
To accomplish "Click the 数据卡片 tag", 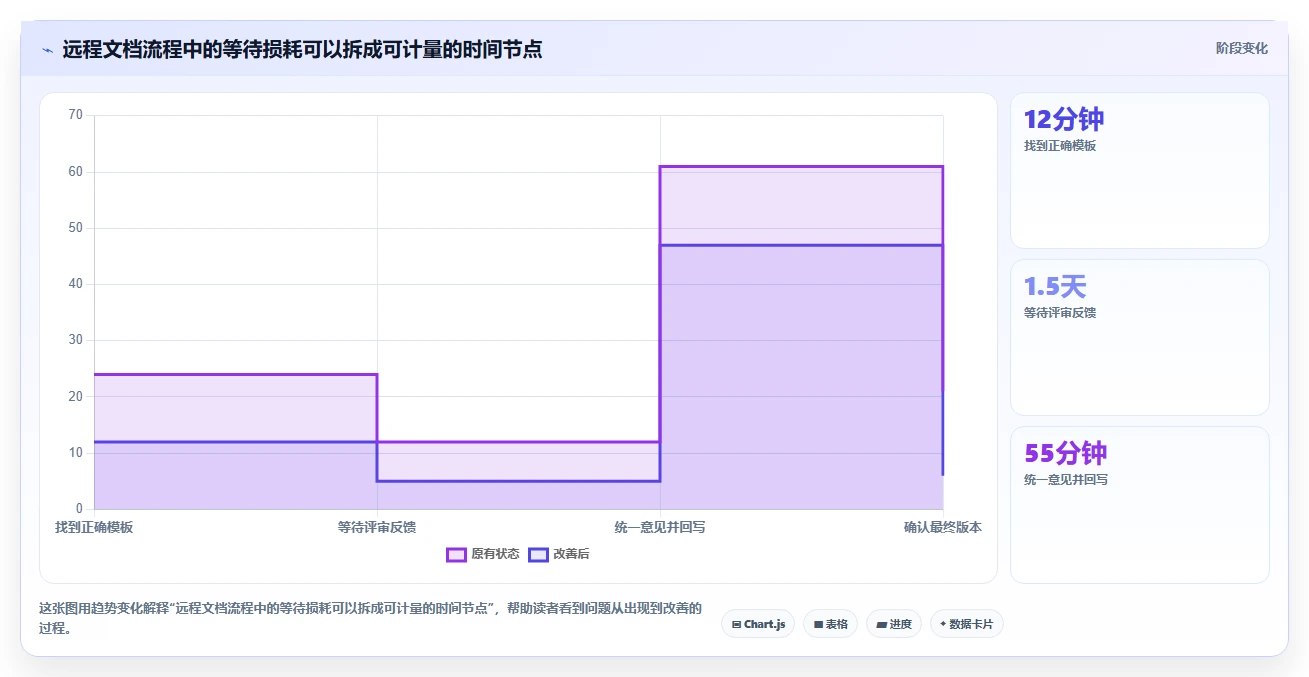I will (966, 624).
